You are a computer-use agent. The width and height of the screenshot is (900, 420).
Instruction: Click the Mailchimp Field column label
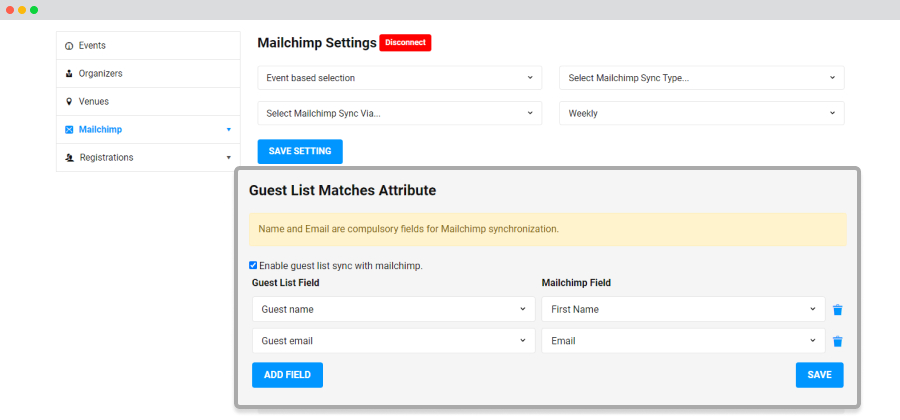576,283
